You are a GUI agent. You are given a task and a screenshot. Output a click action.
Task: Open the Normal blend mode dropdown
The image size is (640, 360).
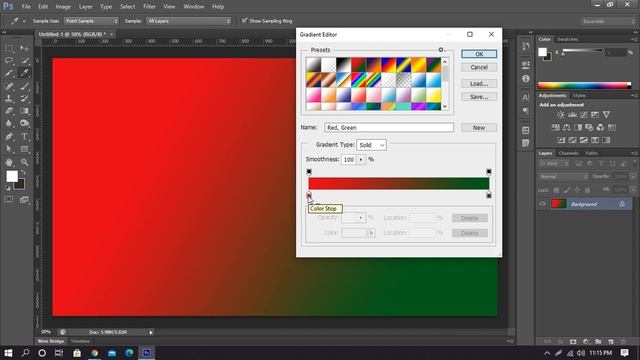click(x=564, y=177)
